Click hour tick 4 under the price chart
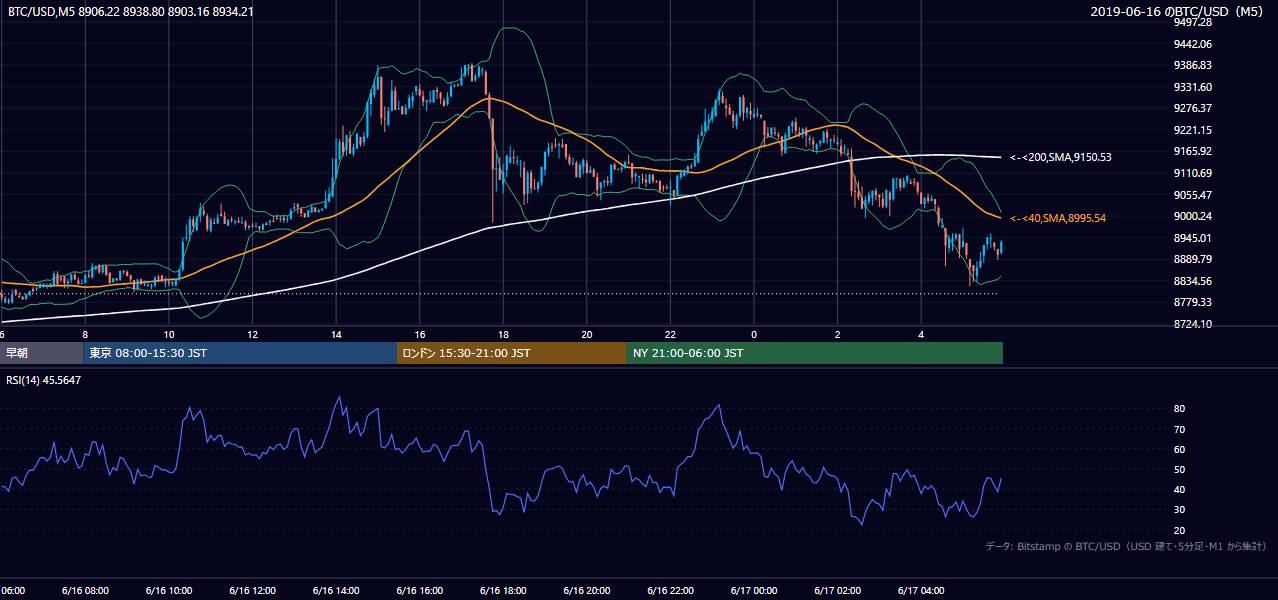The height and width of the screenshot is (600, 1278). [921, 334]
